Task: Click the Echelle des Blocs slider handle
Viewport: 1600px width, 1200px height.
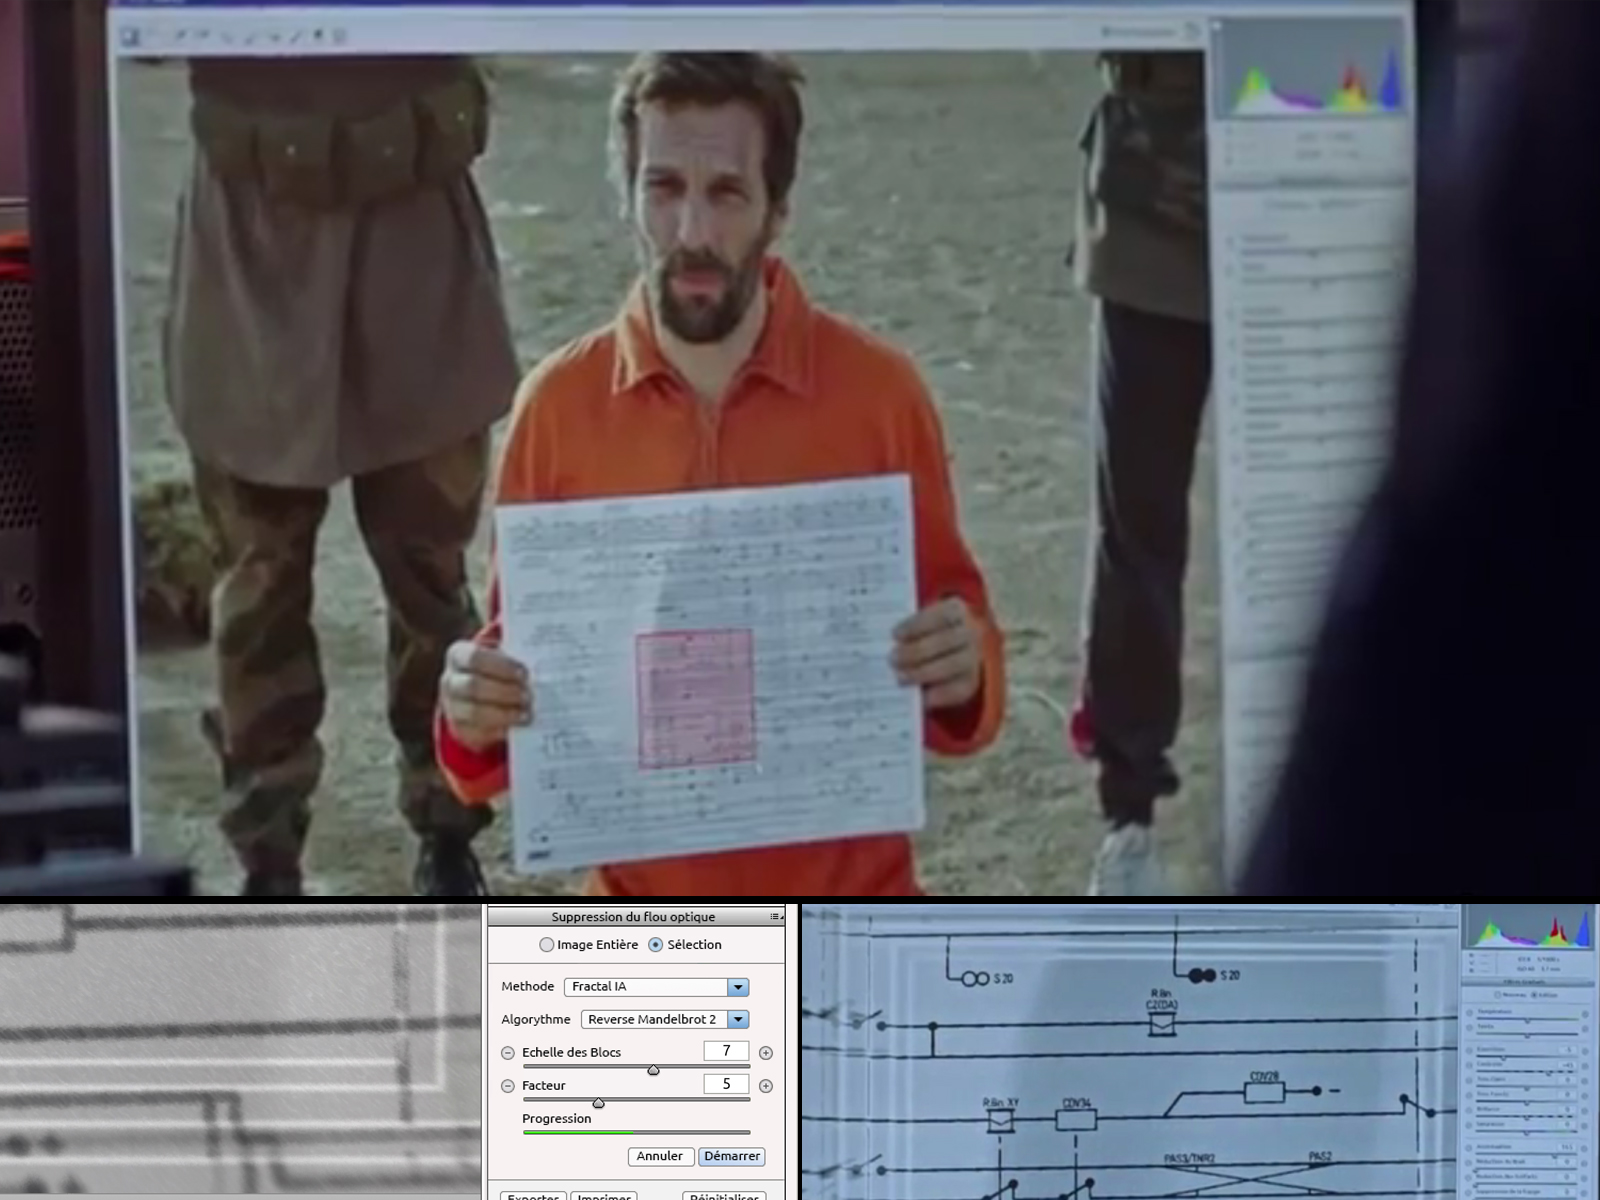Action: [x=653, y=1070]
